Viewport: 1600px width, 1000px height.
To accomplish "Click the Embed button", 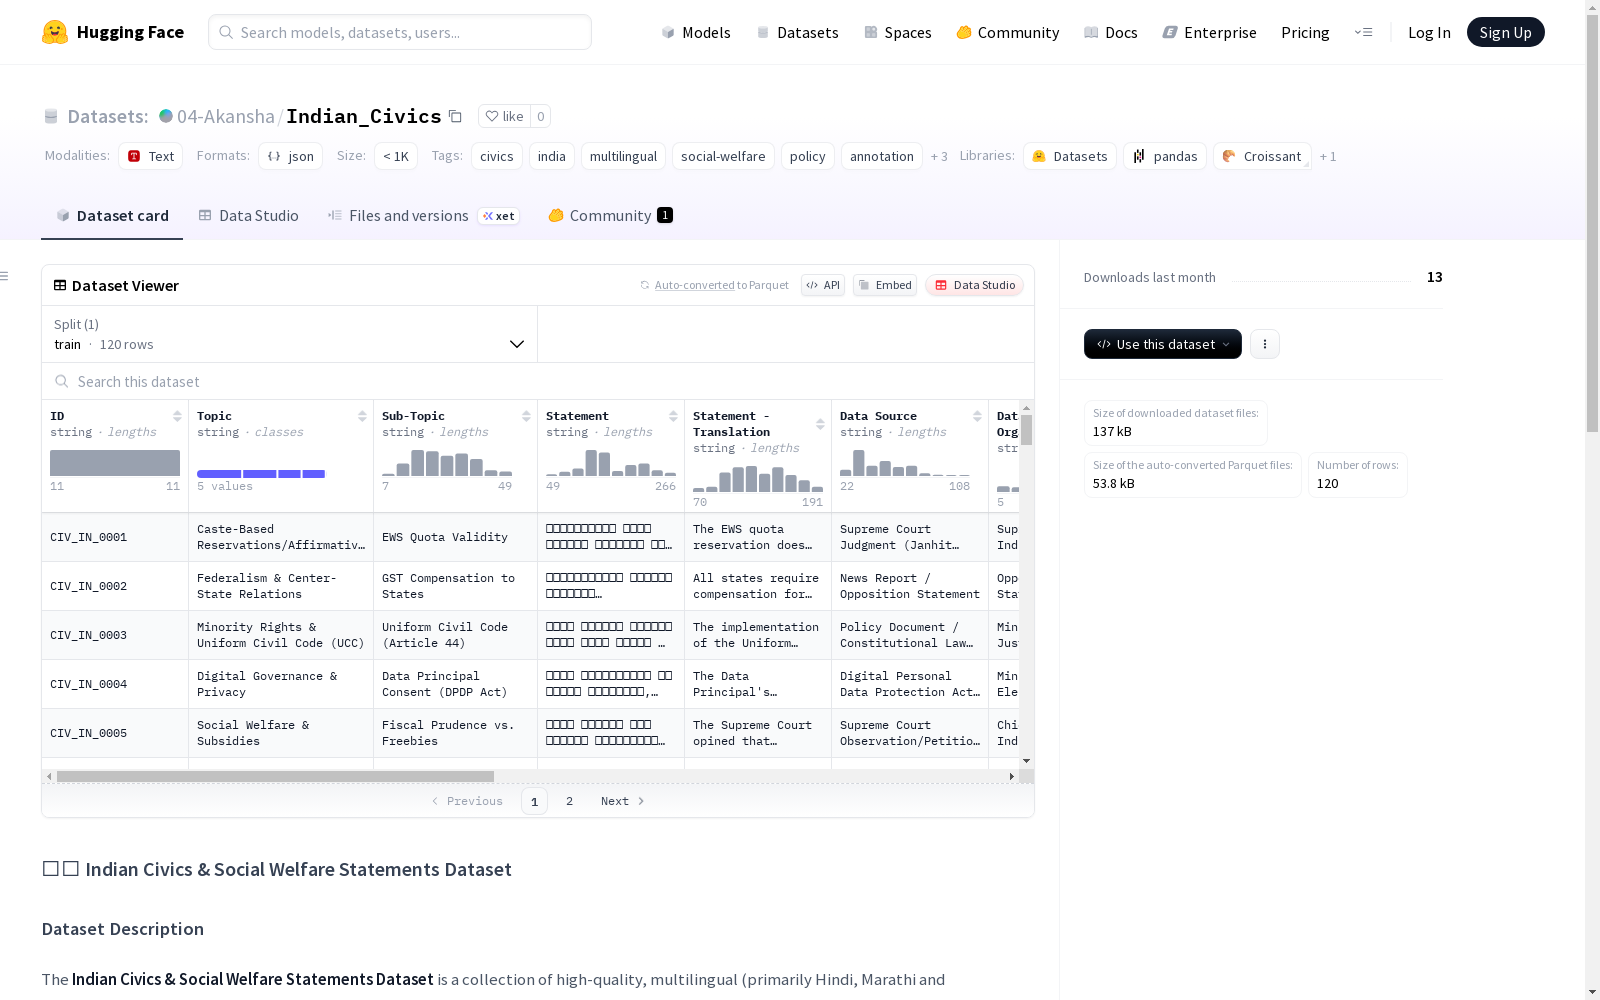I will point(885,285).
